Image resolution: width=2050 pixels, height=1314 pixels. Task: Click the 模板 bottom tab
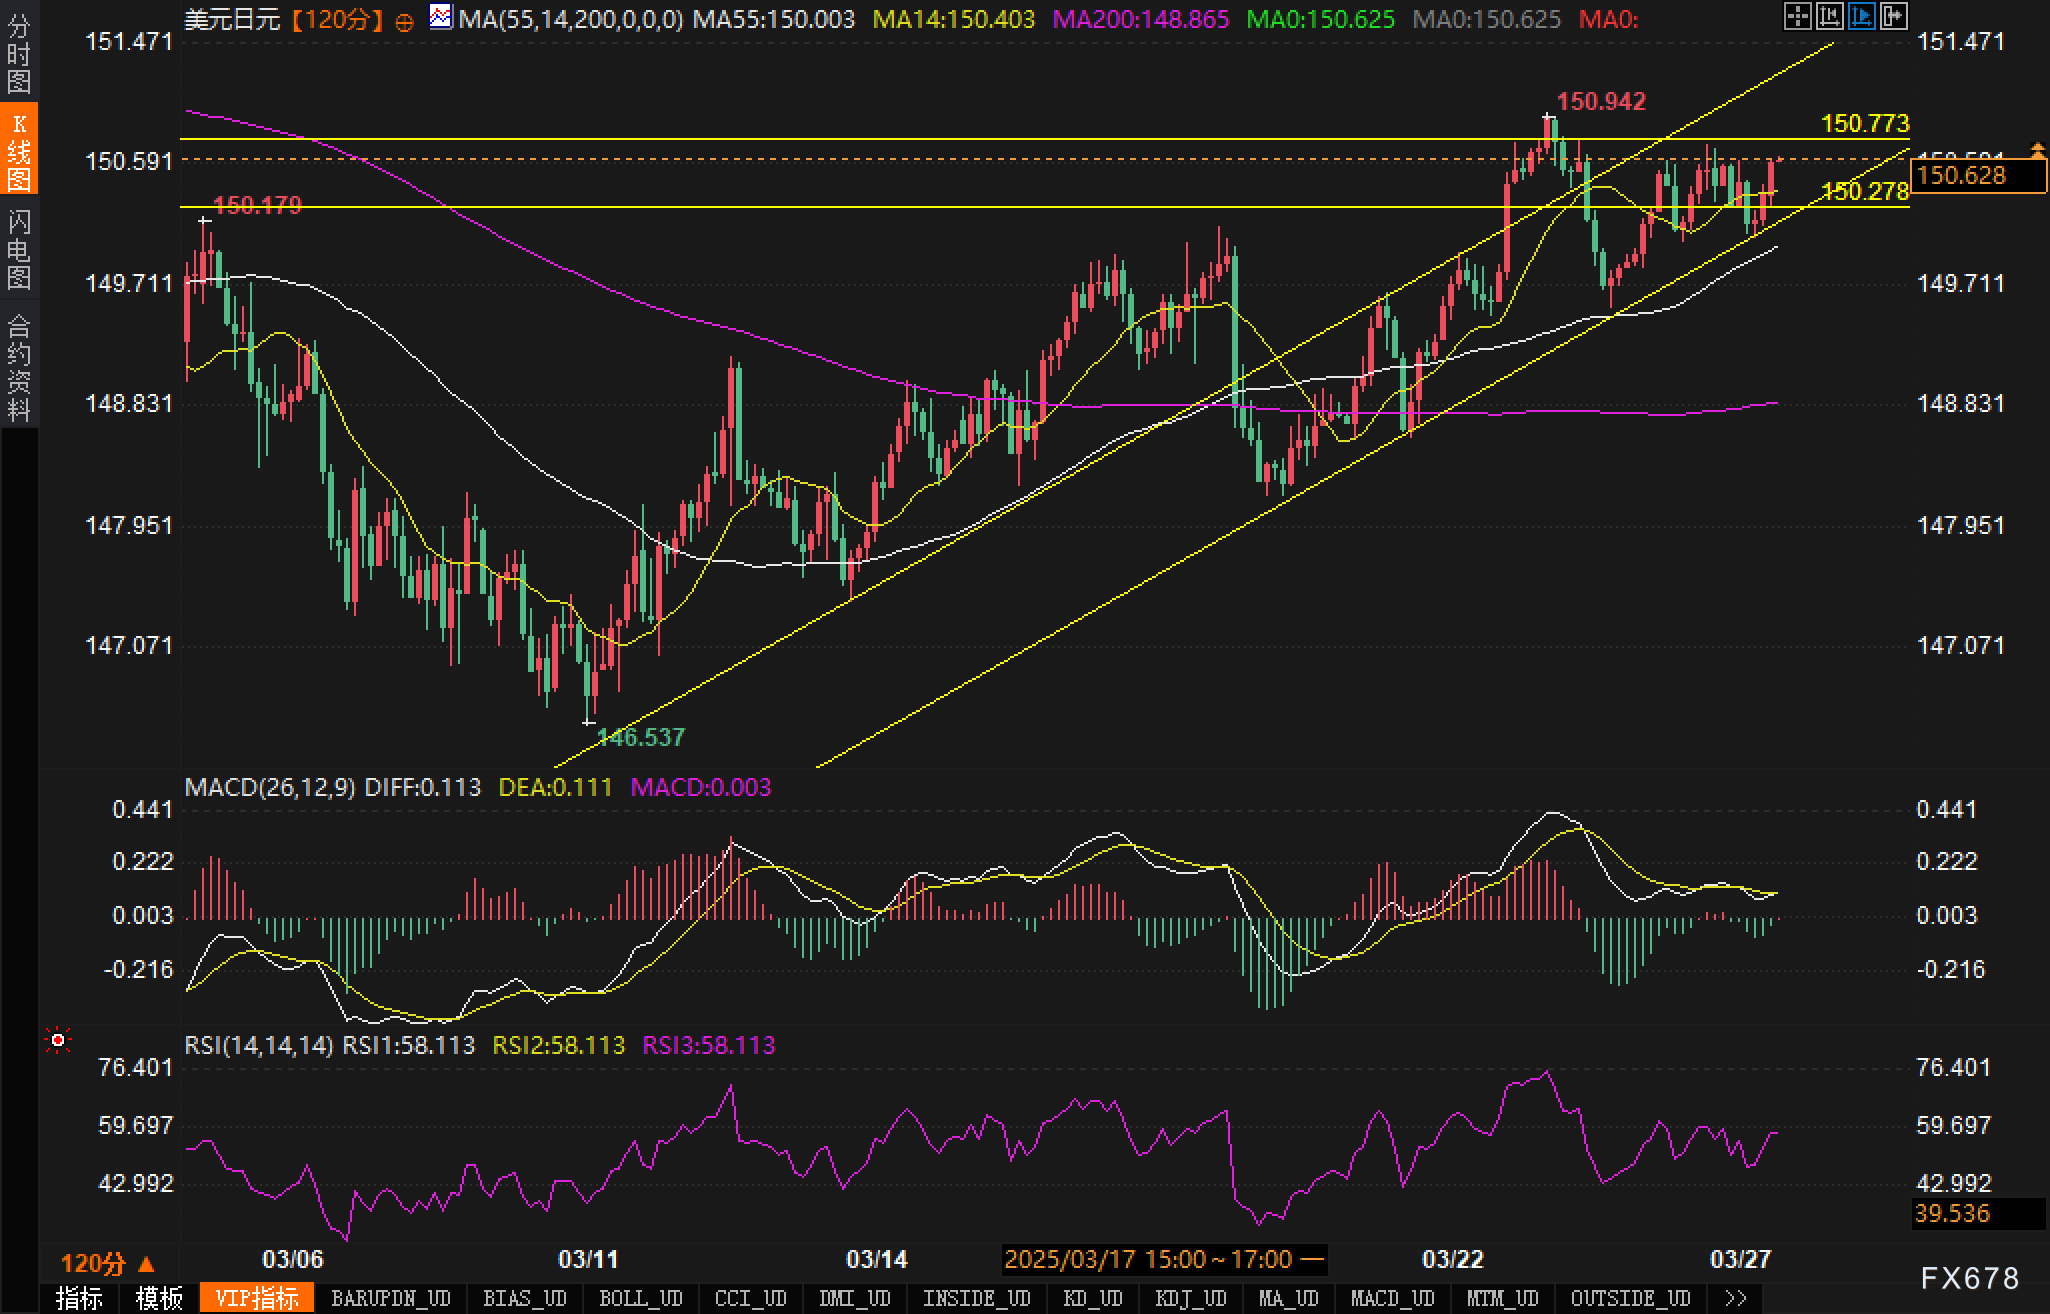point(159,1298)
